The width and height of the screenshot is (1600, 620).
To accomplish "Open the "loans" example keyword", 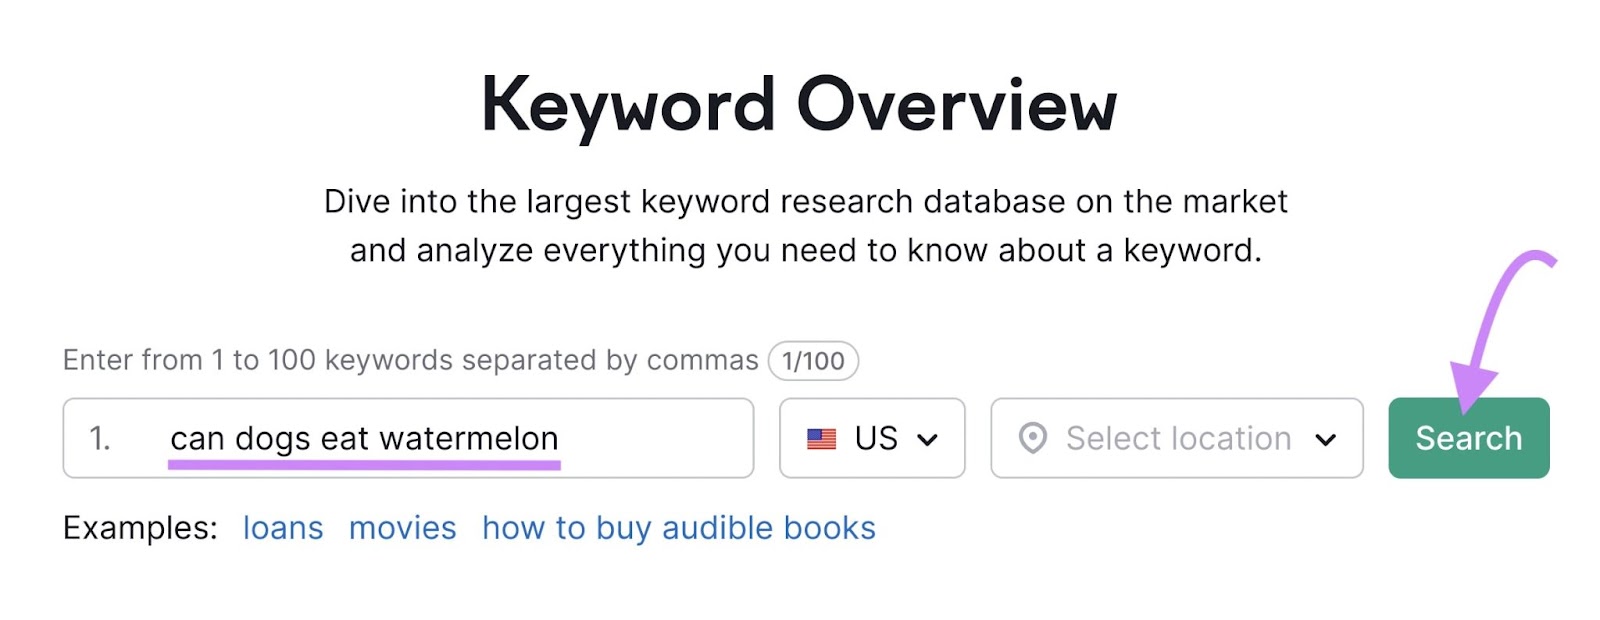I will coord(283,527).
